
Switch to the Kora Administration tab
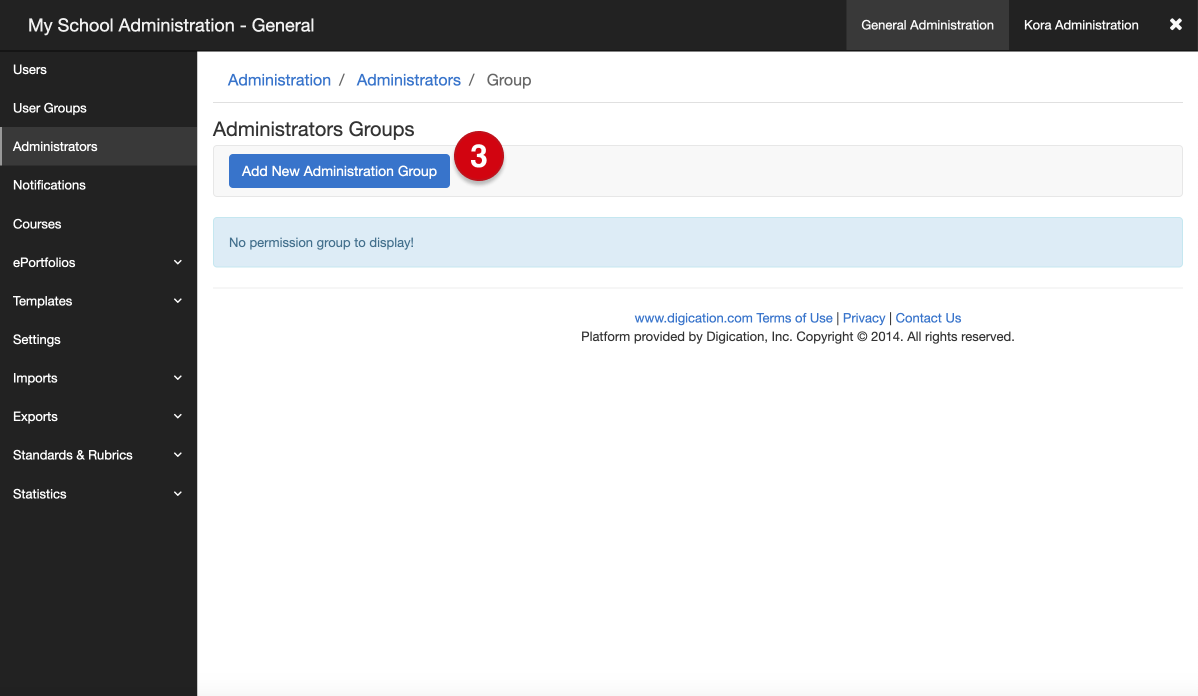tap(1081, 25)
